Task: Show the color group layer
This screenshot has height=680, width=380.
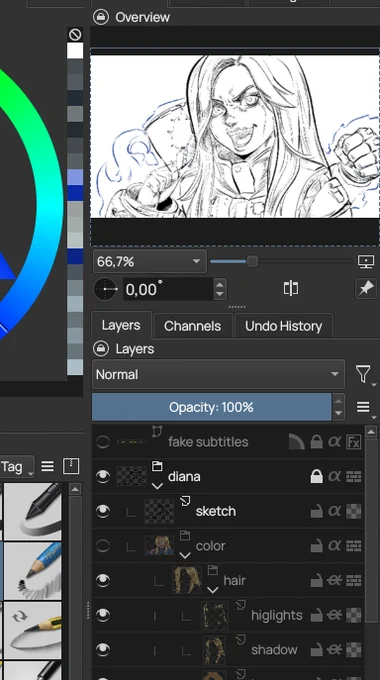Action: click(103, 546)
